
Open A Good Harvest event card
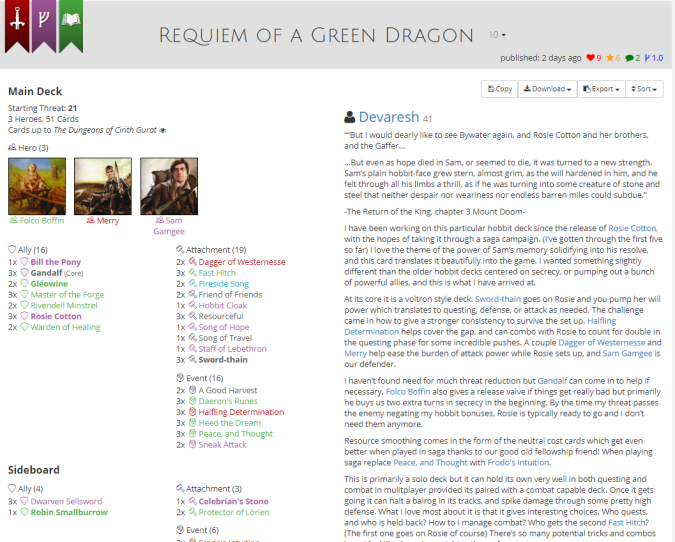point(227,390)
